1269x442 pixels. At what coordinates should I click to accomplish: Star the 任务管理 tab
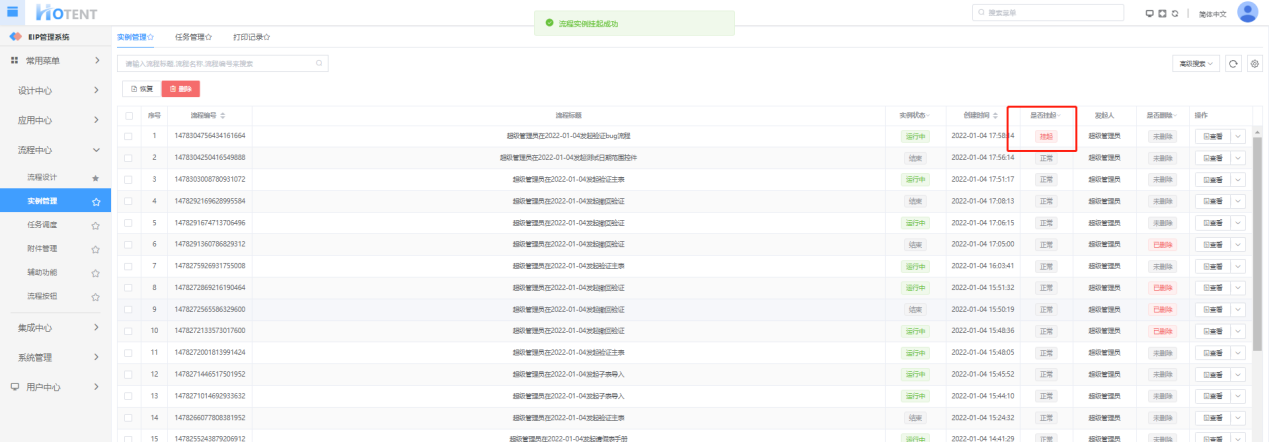point(208,37)
